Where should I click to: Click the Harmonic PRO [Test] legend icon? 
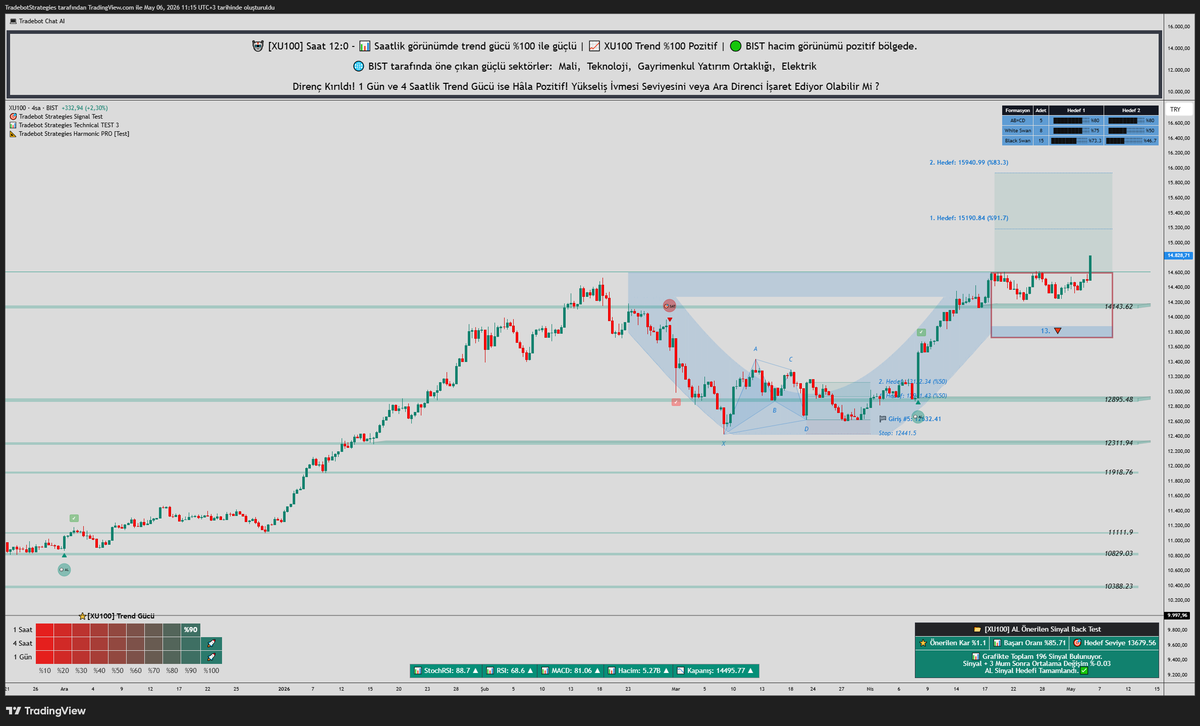coord(12,133)
